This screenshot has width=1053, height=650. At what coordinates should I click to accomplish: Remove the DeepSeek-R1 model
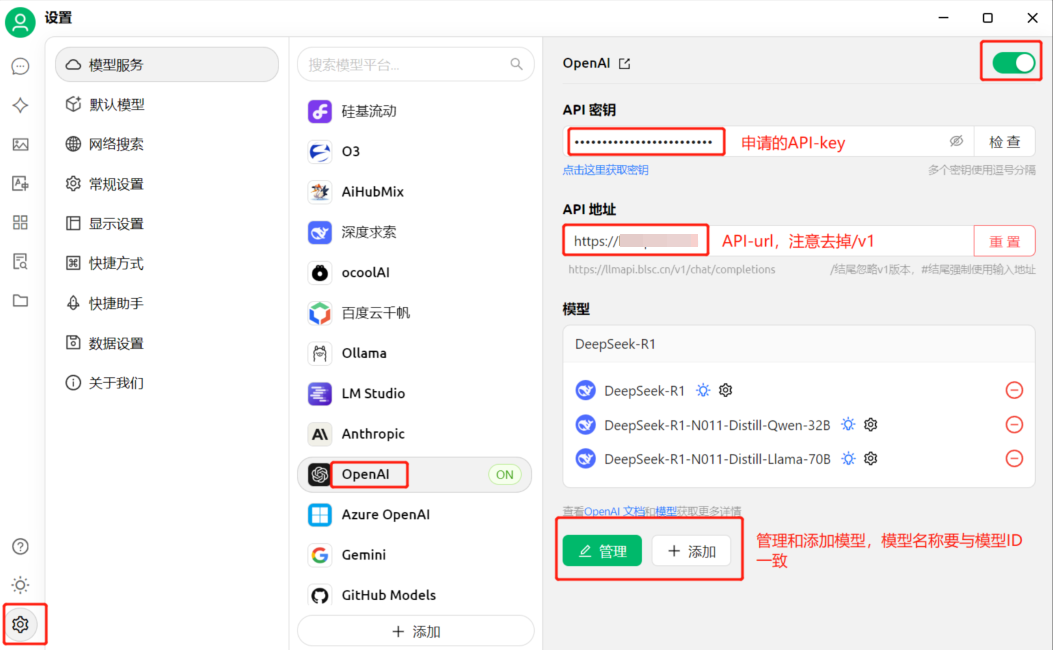click(1014, 390)
